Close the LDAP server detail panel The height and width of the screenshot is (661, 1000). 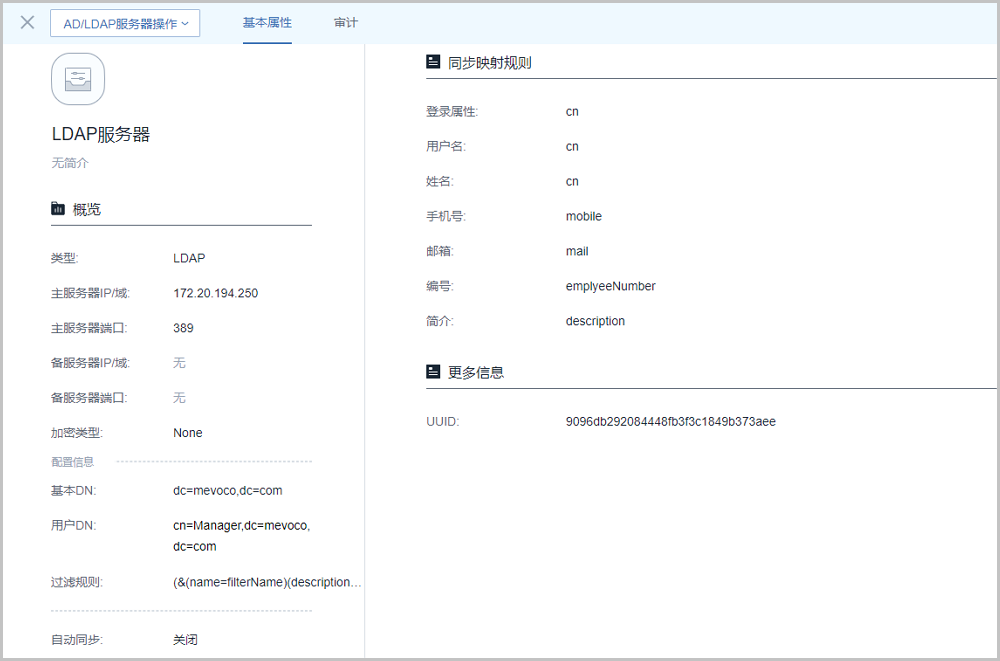(x=28, y=22)
